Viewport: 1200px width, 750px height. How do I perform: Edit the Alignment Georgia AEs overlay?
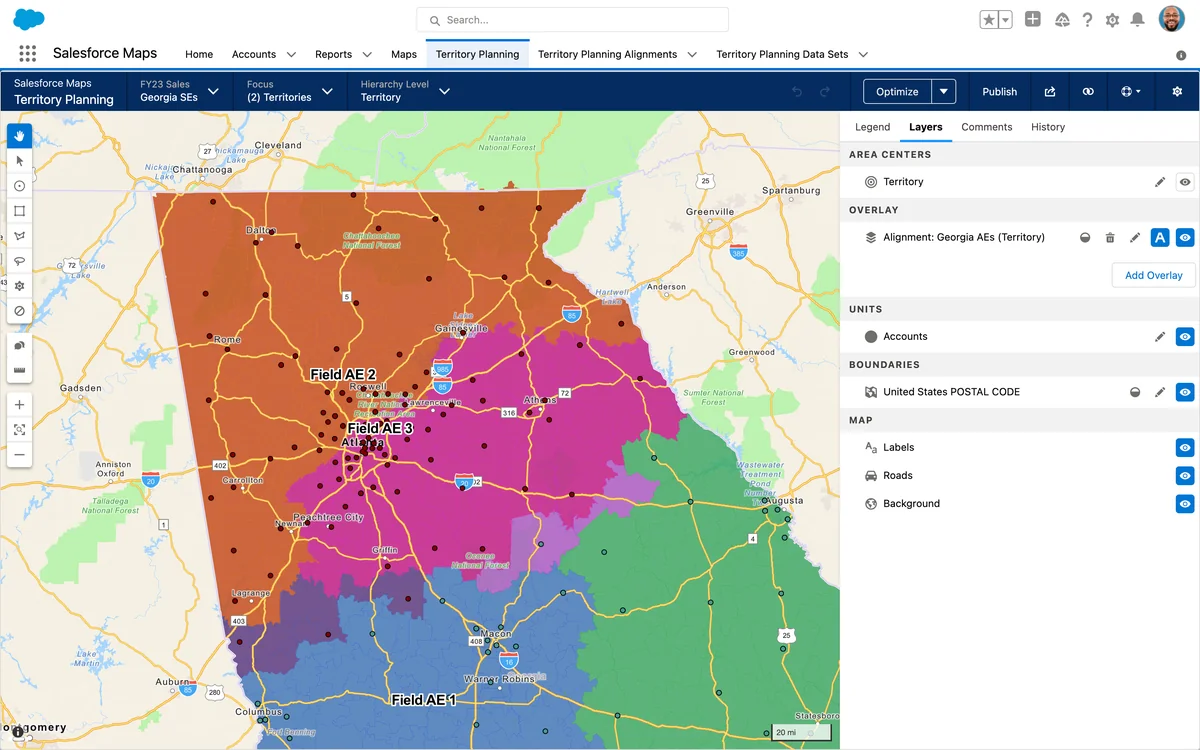tap(1135, 238)
